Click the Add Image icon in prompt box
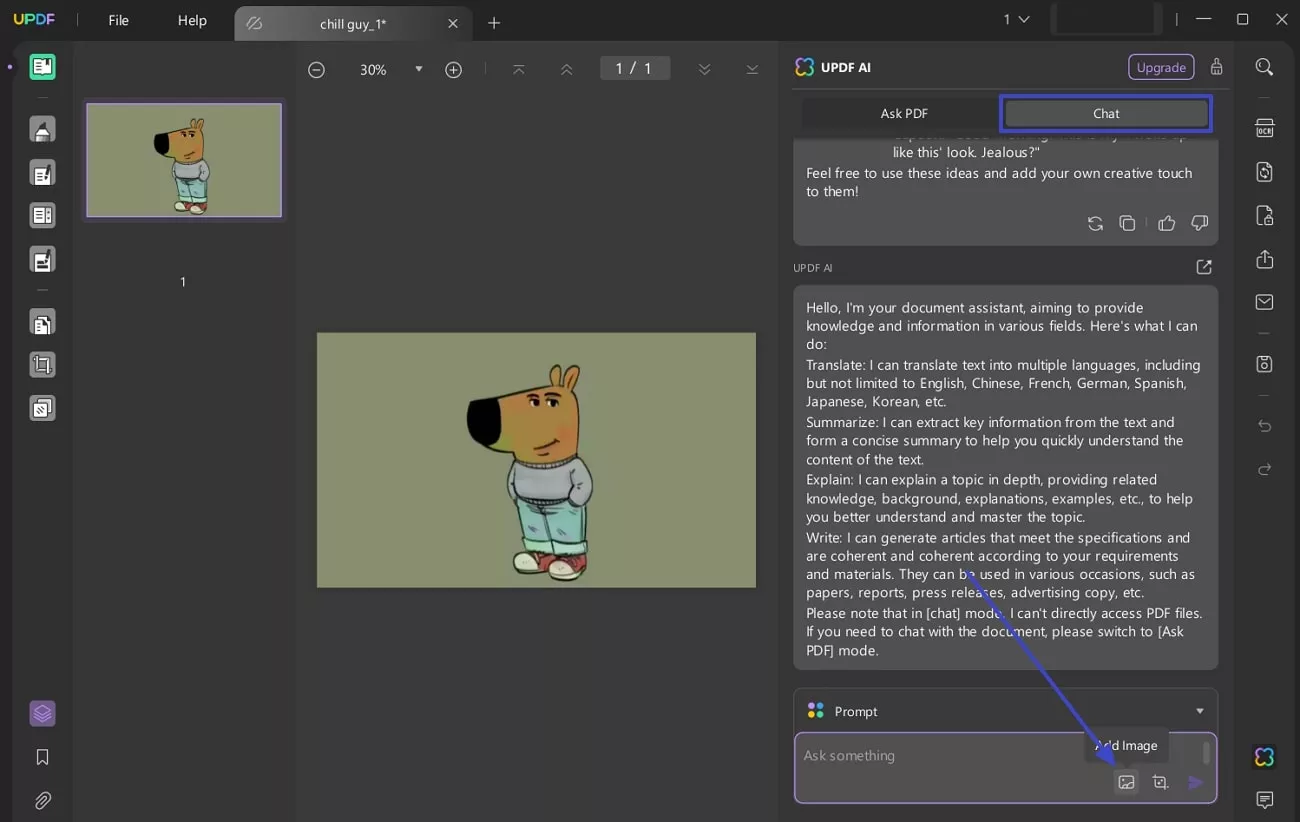The height and width of the screenshot is (822, 1300). click(1126, 783)
